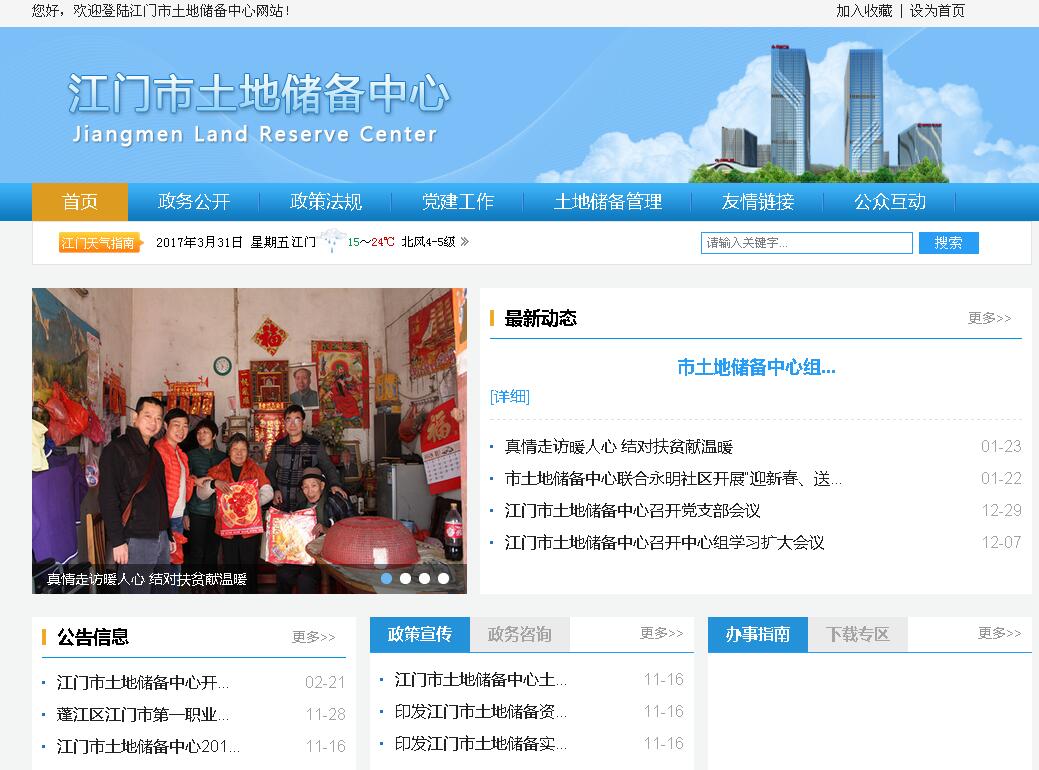
Task: Click the 搜索 search button
Action: coord(948,243)
